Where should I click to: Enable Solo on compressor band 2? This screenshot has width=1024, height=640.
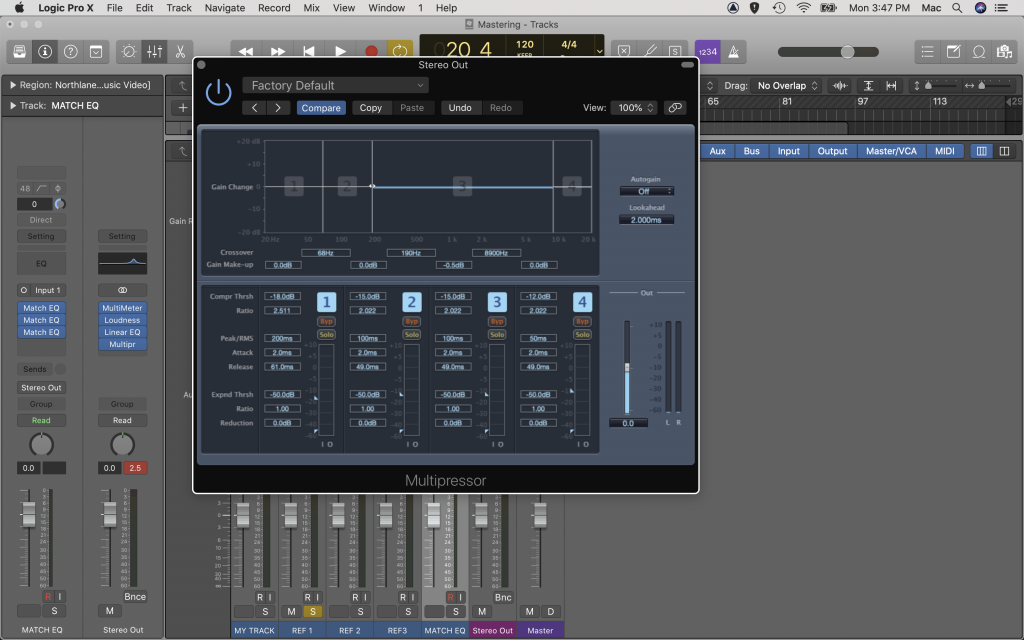coord(412,334)
